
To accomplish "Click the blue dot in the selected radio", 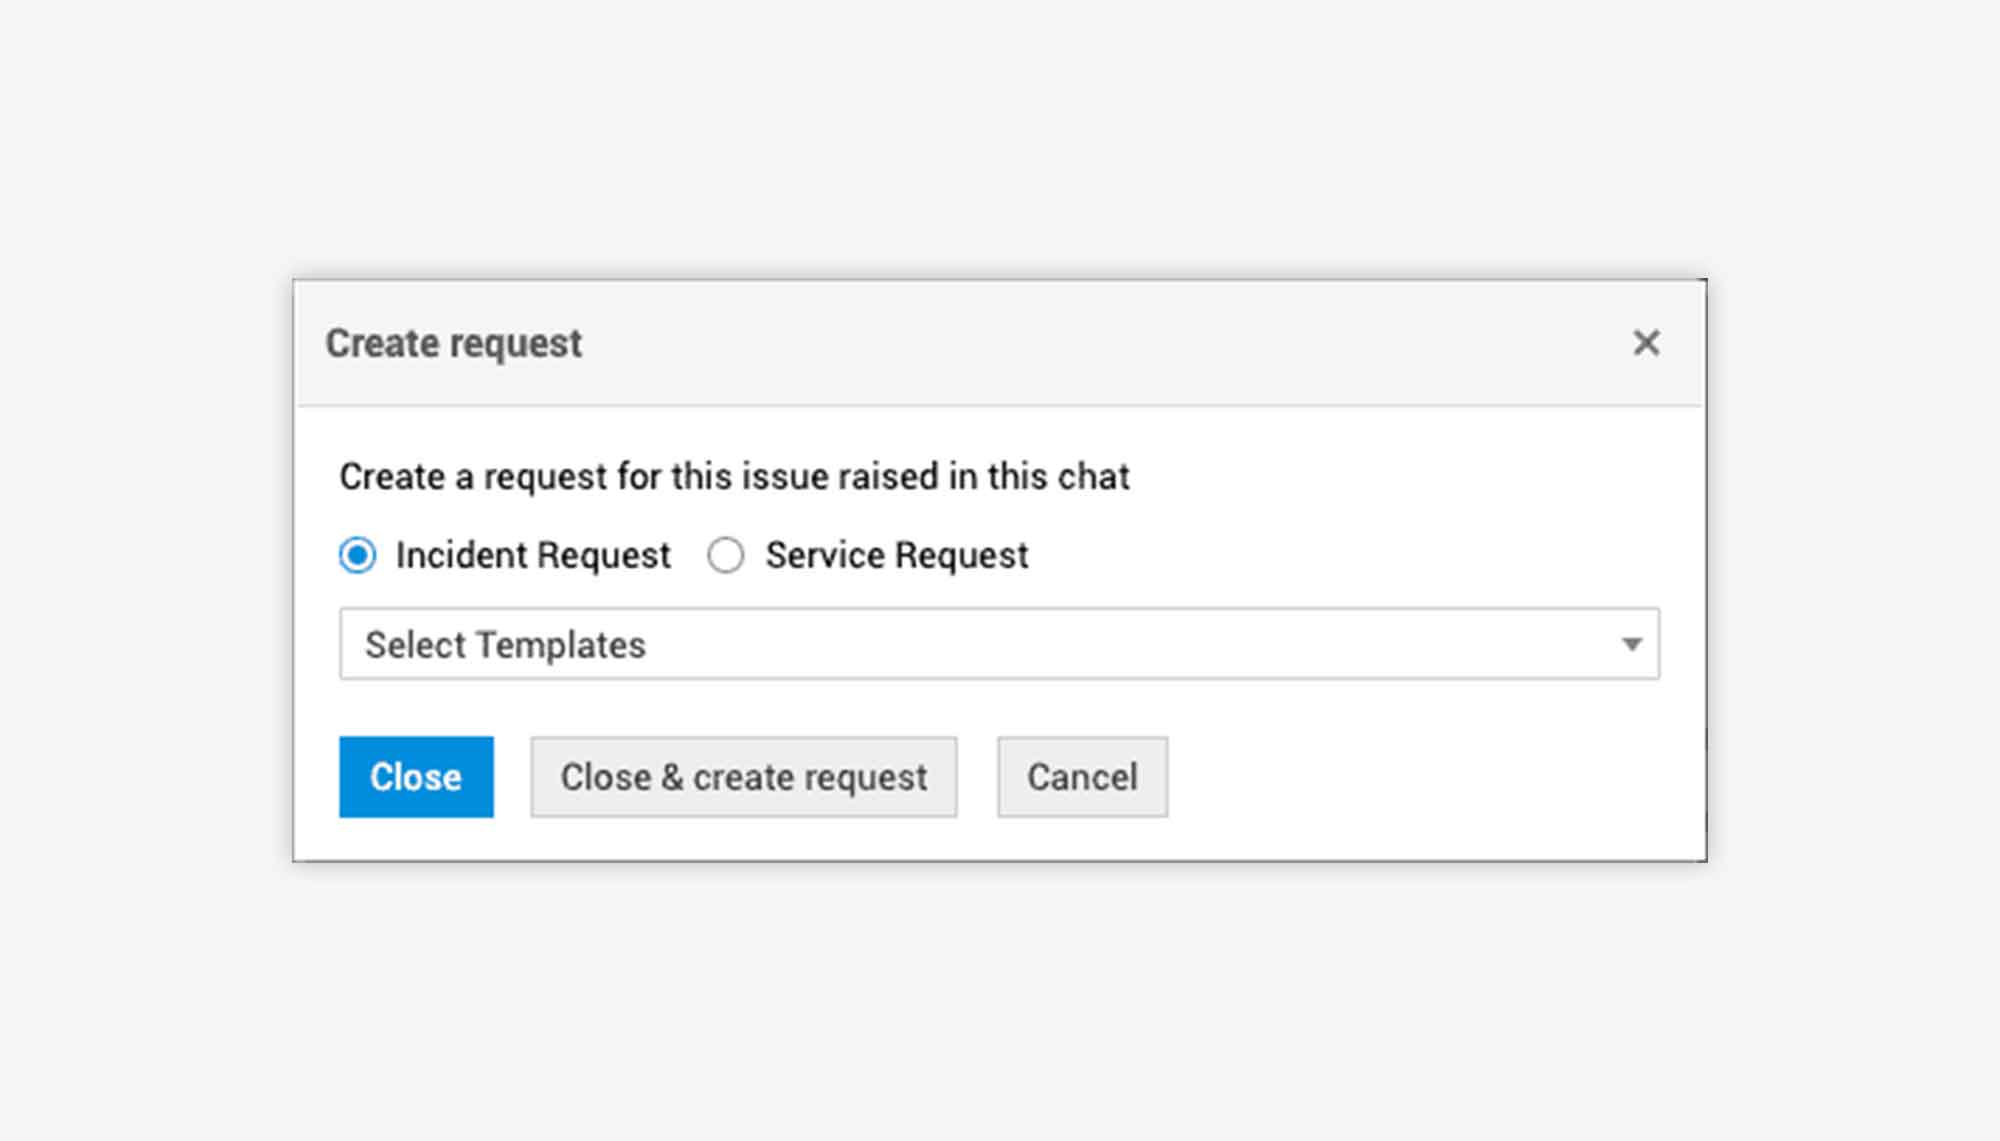I will [358, 555].
